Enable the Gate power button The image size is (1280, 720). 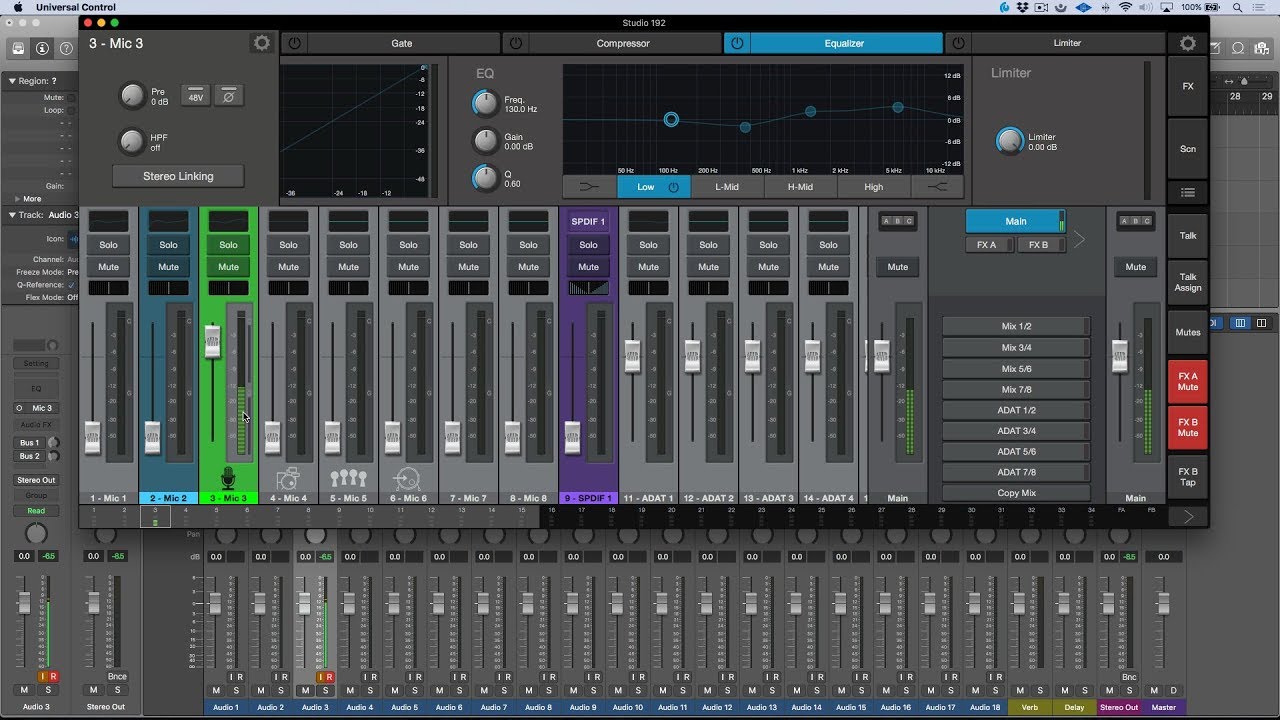[294, 43]
